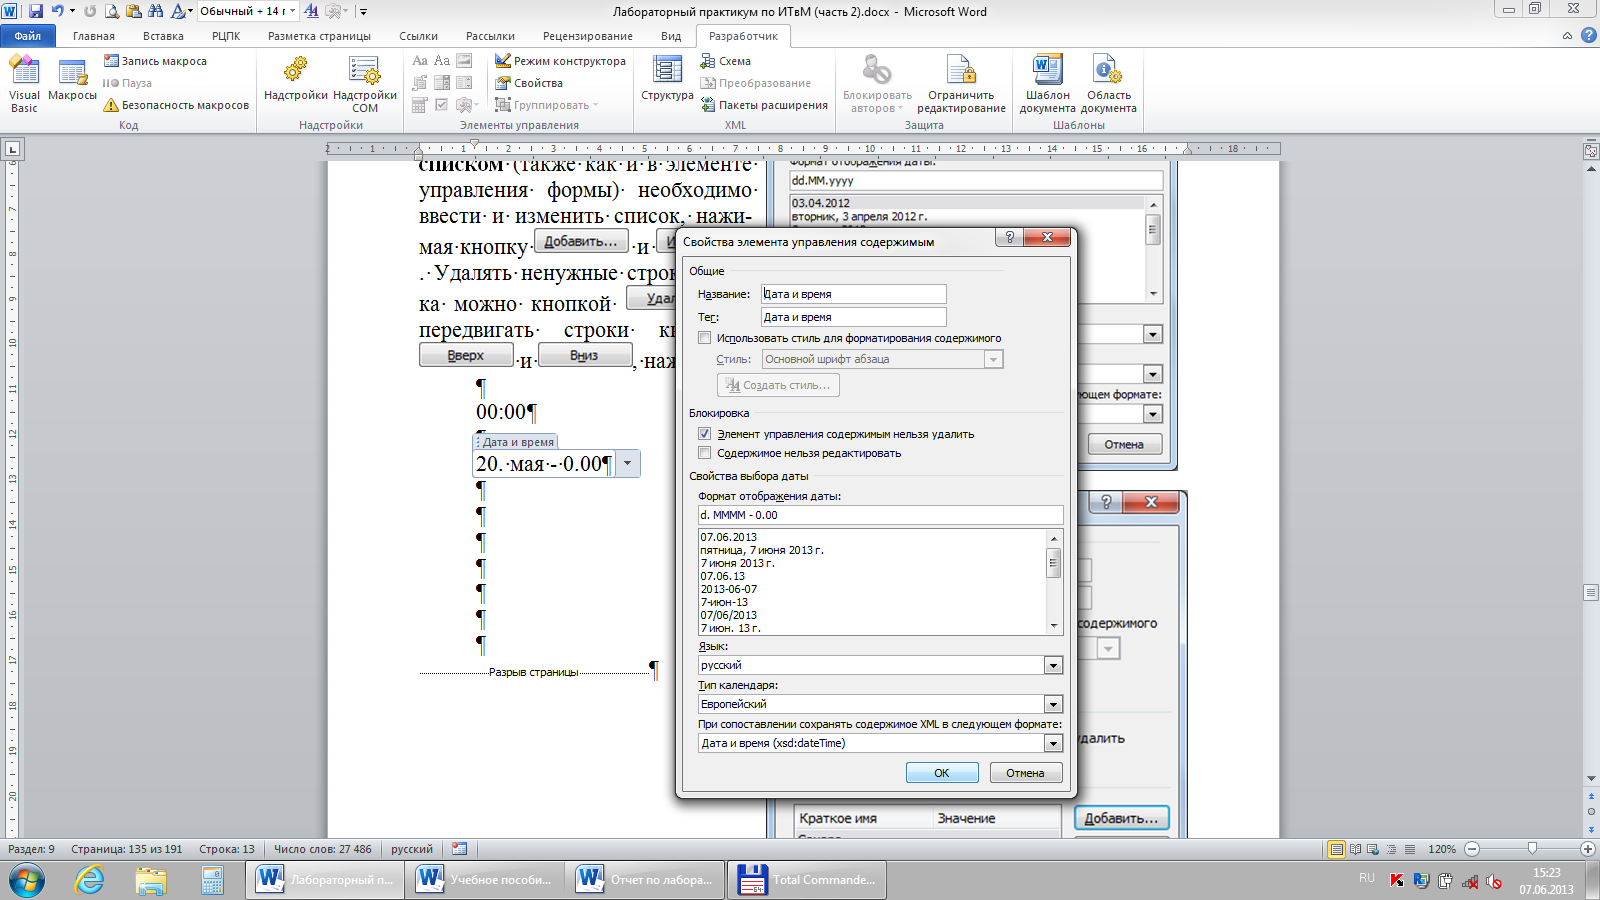
Task: Click Отмена in the background dialog
Action: click(x=1124, y=444)
